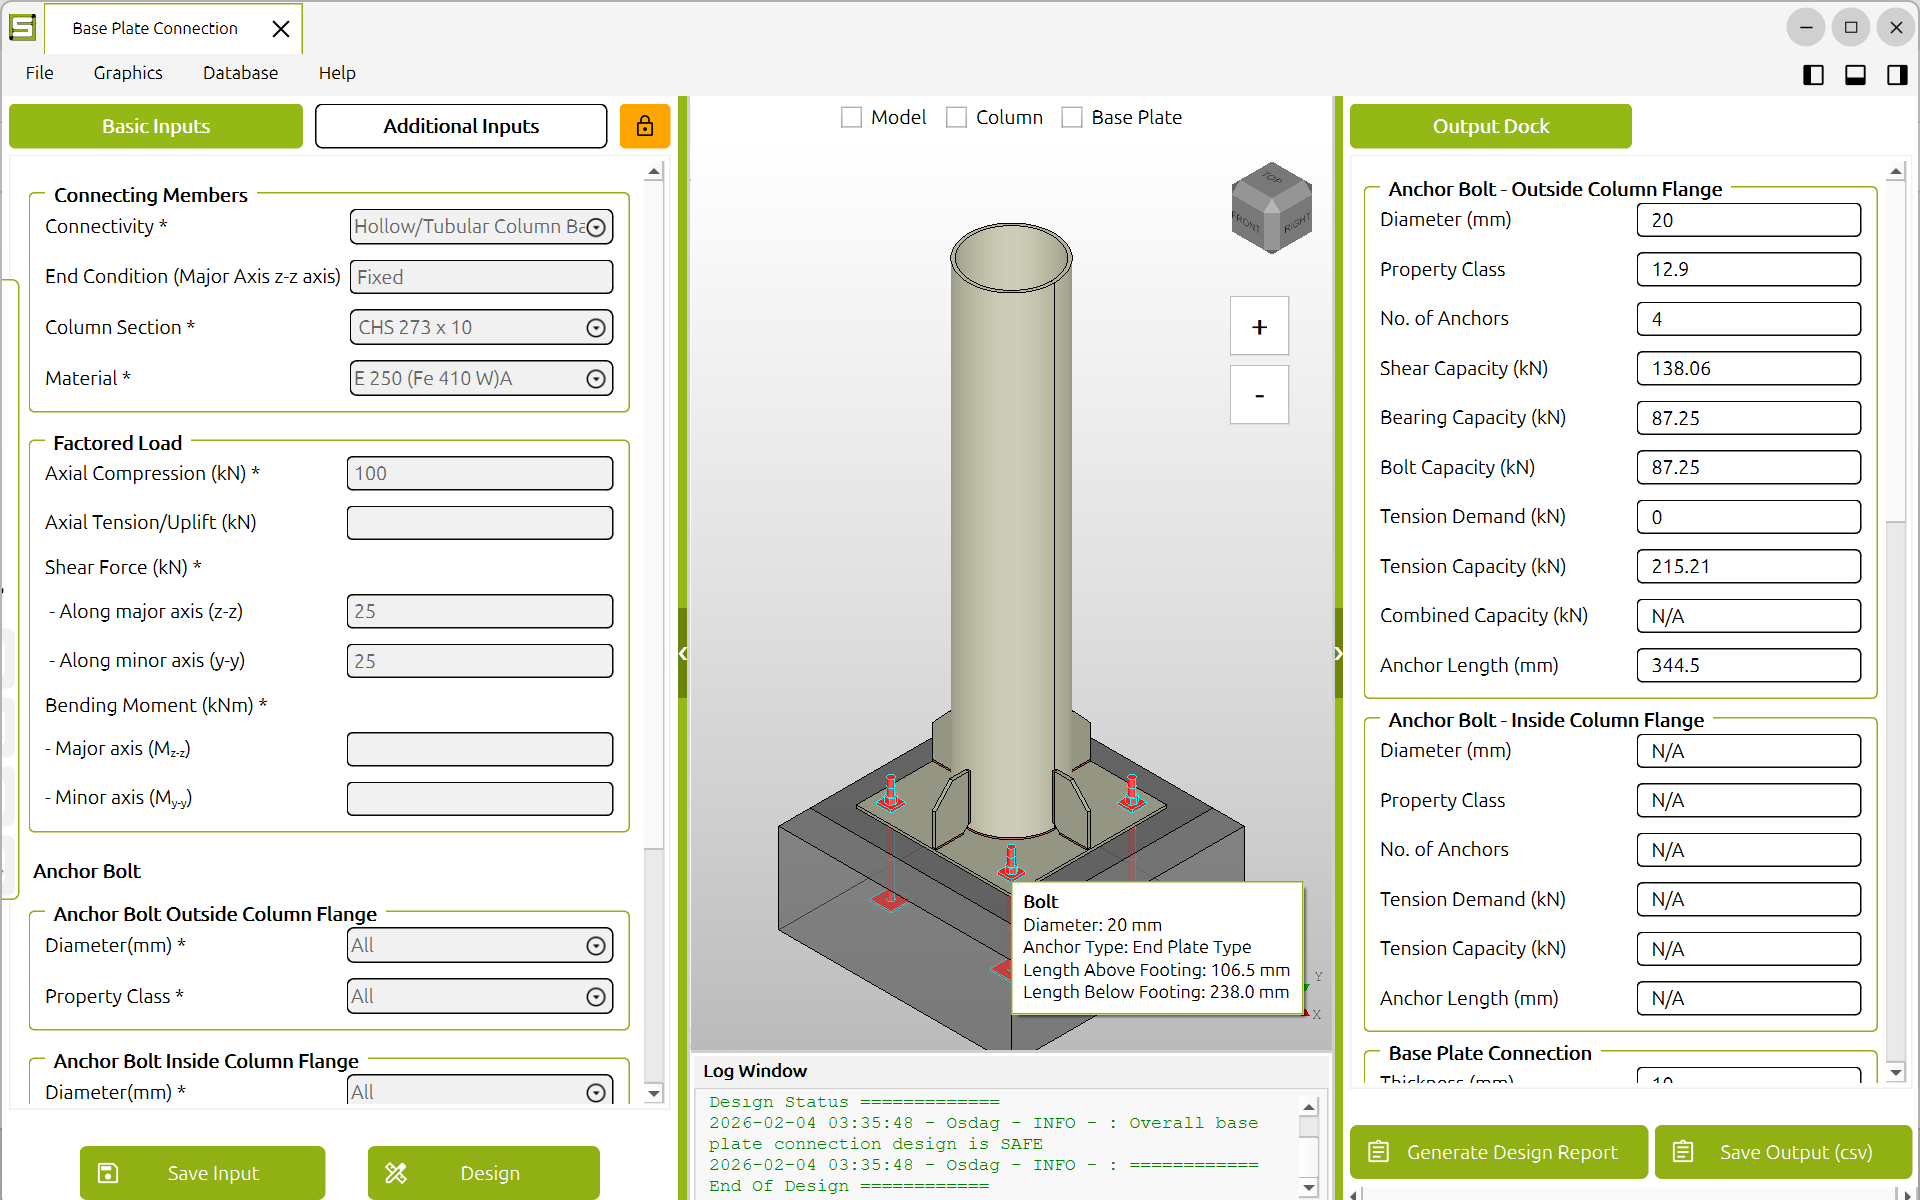Viewport: 1920px width, 1200px height.
Task: Click the 'Log Window' heading
Action: tap(755, 1071)
